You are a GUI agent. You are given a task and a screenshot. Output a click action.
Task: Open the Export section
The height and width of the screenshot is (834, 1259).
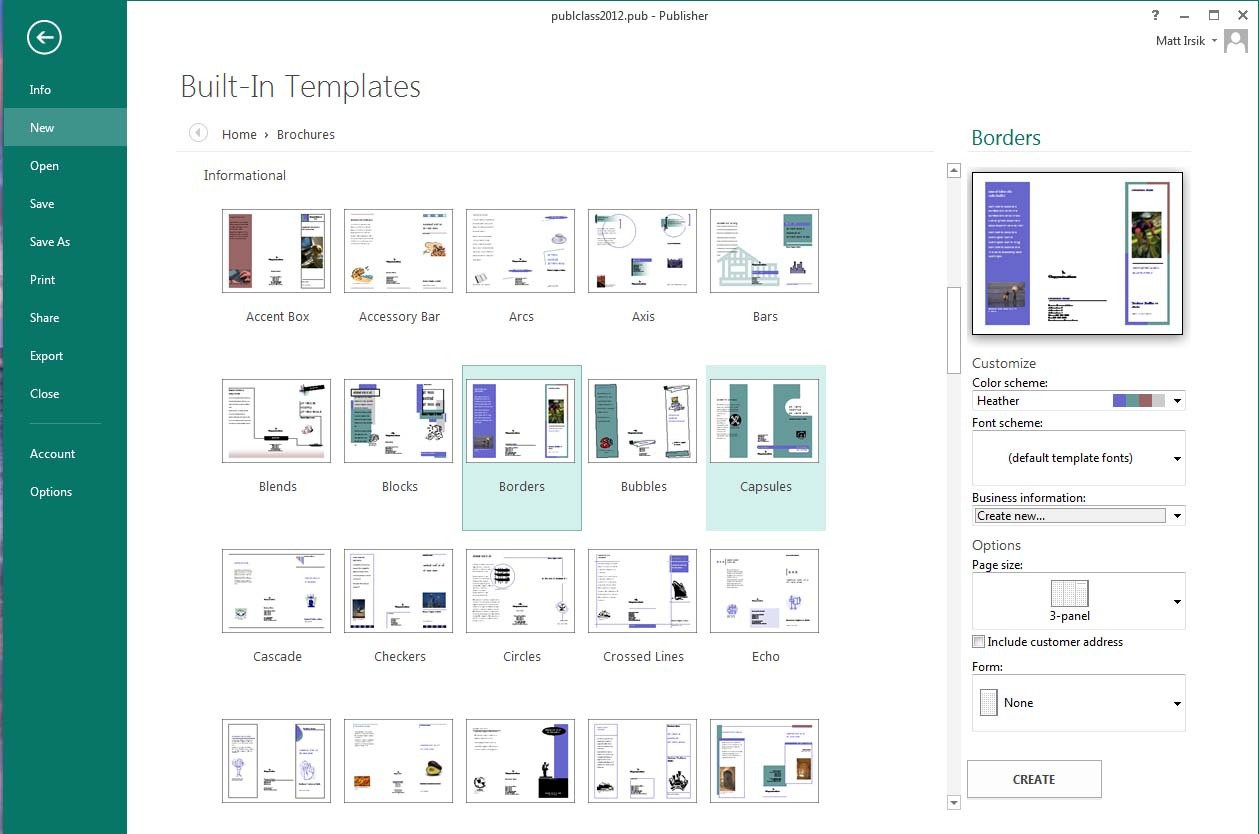[46, 355]
